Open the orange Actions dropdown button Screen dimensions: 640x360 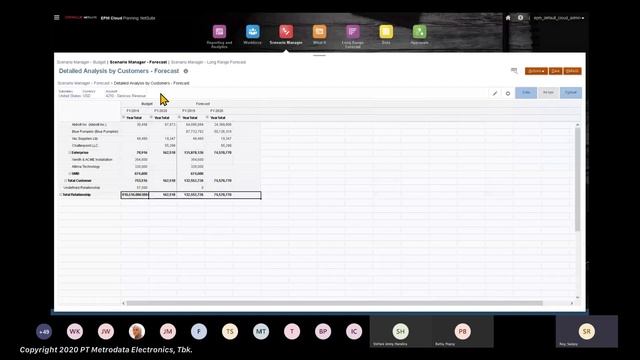coord(536,71)
